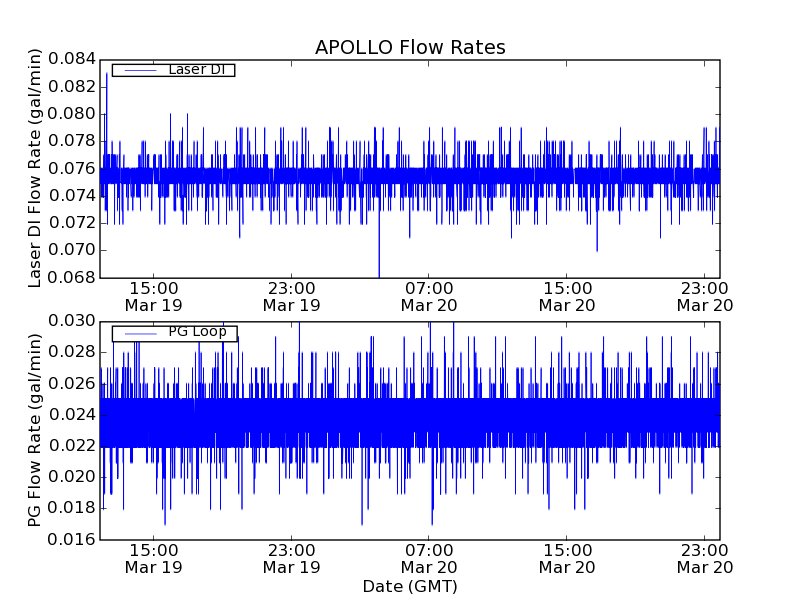Click '23:00 Mar 20' under the Laser DI plot
The height and width of the screenshot is (600, 800).
click(x=705, y=297)
